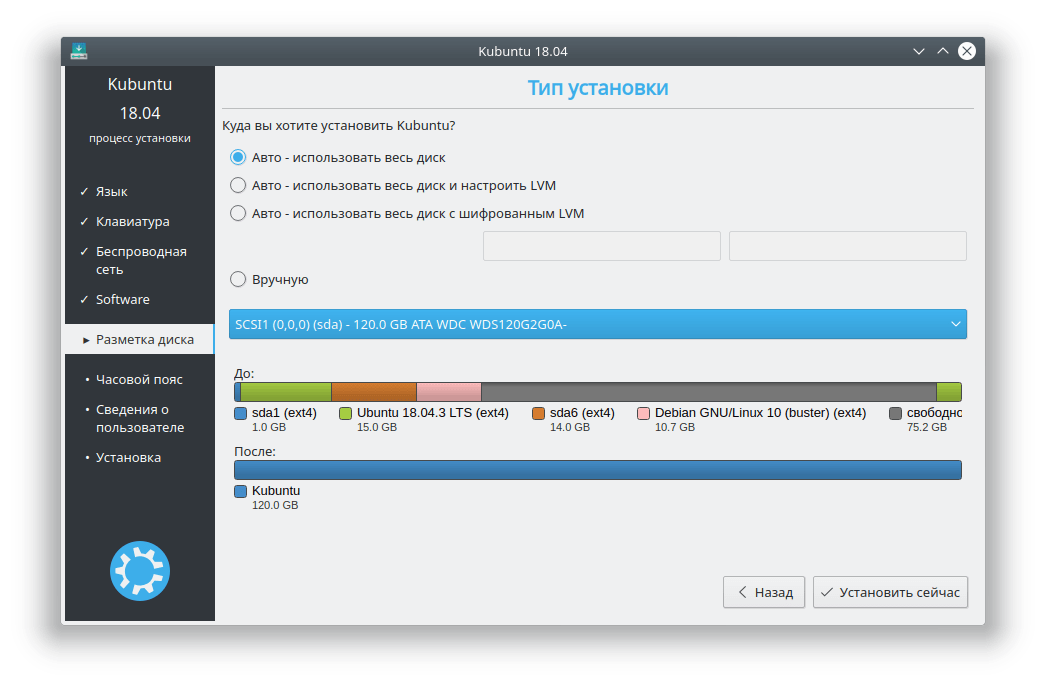
Task: Close the Kubuntu 18.04 installer window
Action: [x=967, y=51]
